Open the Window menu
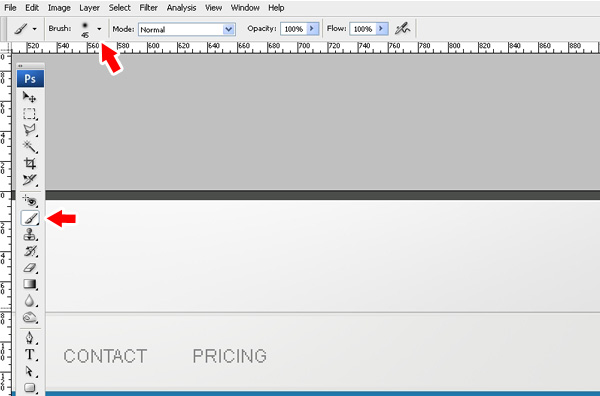600x396 pixels. (245, 8)
